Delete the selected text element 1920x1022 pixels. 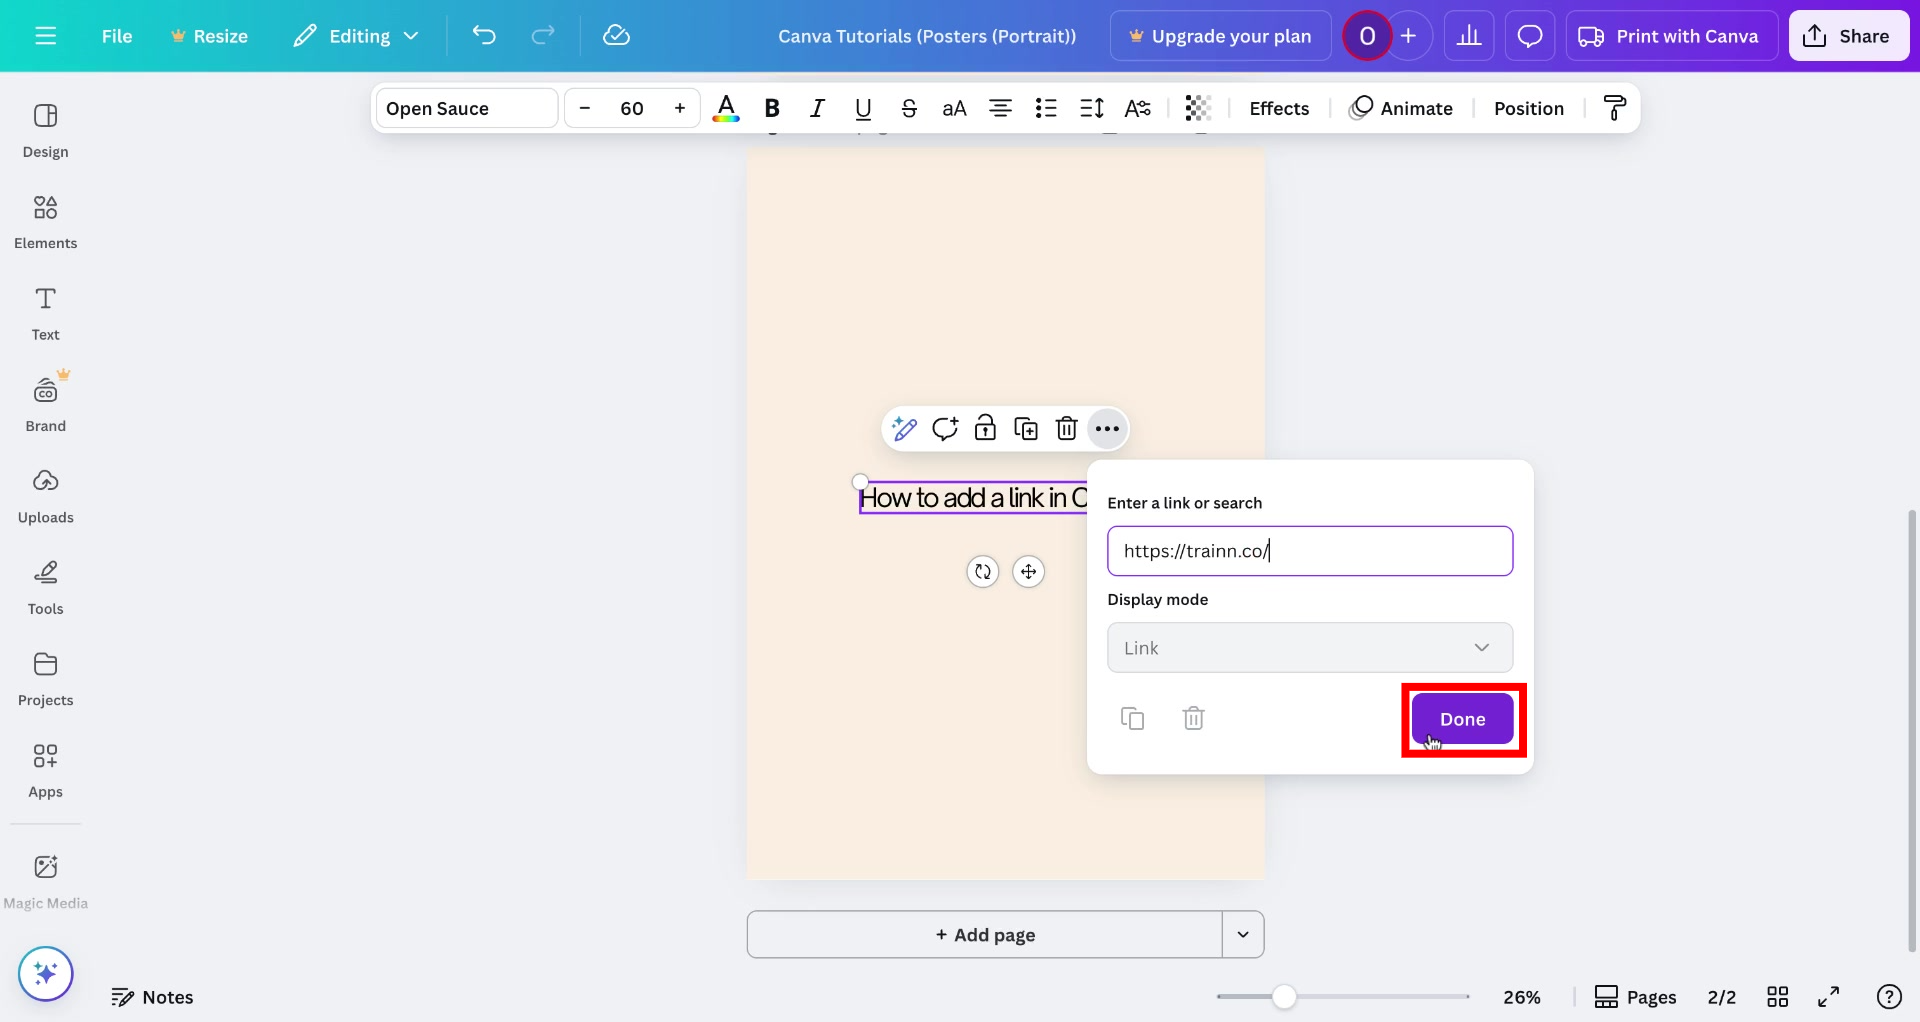point(1066,428)
